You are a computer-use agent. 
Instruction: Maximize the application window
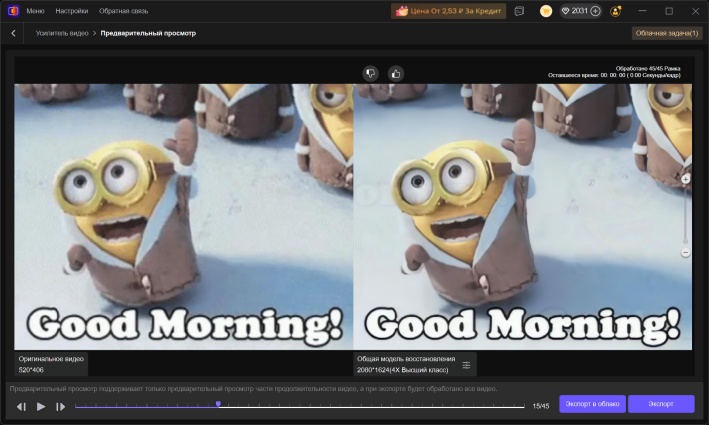click(669, 11)
